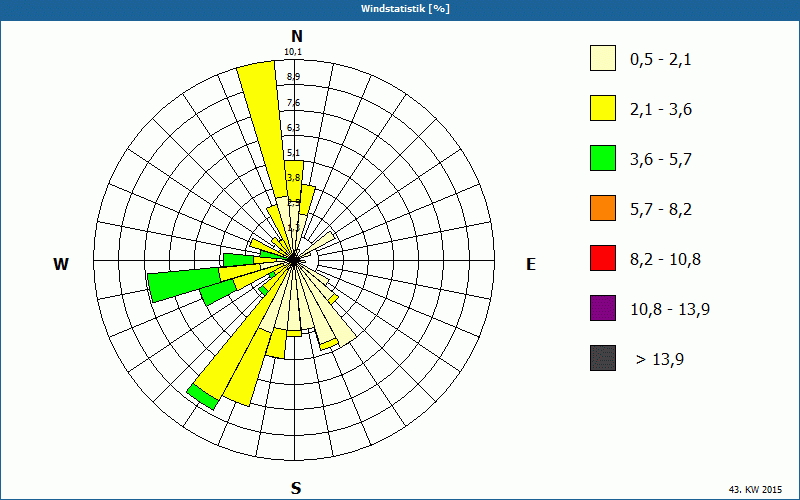This screenshot has width=800, height=500.
Task: Click the N compass label
Action: [x=296, y=36]
